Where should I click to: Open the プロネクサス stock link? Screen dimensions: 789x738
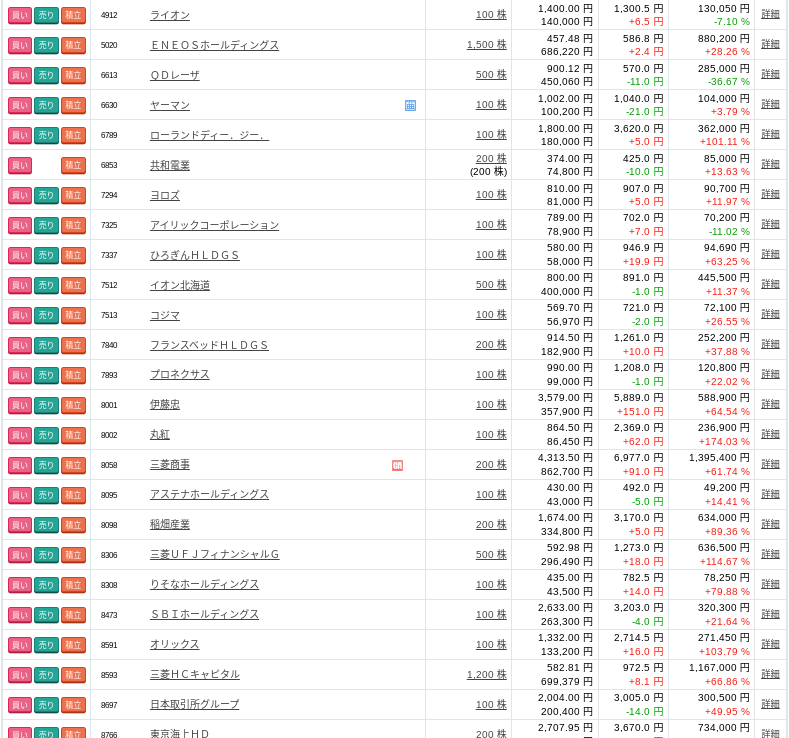click(x=180, y=375)
